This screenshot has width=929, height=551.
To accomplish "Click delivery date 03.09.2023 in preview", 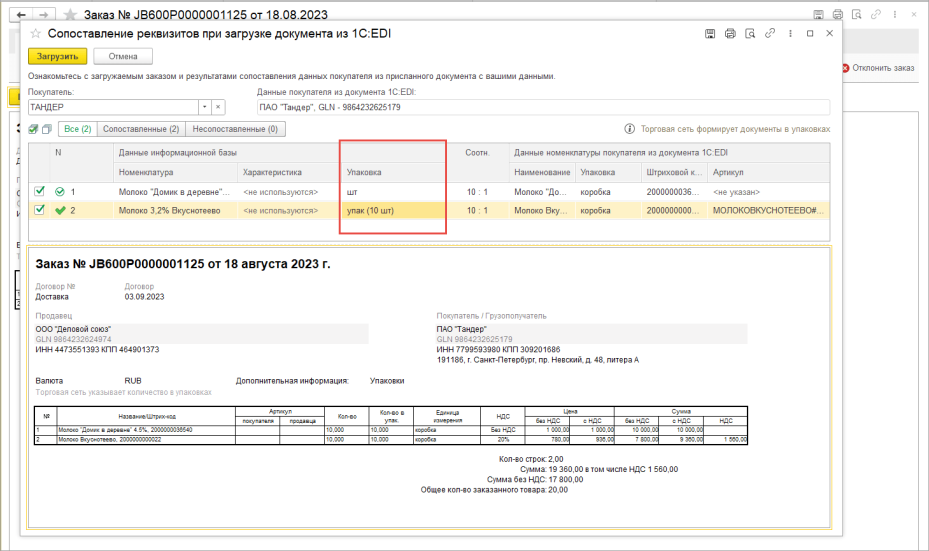I will [144, 297].
